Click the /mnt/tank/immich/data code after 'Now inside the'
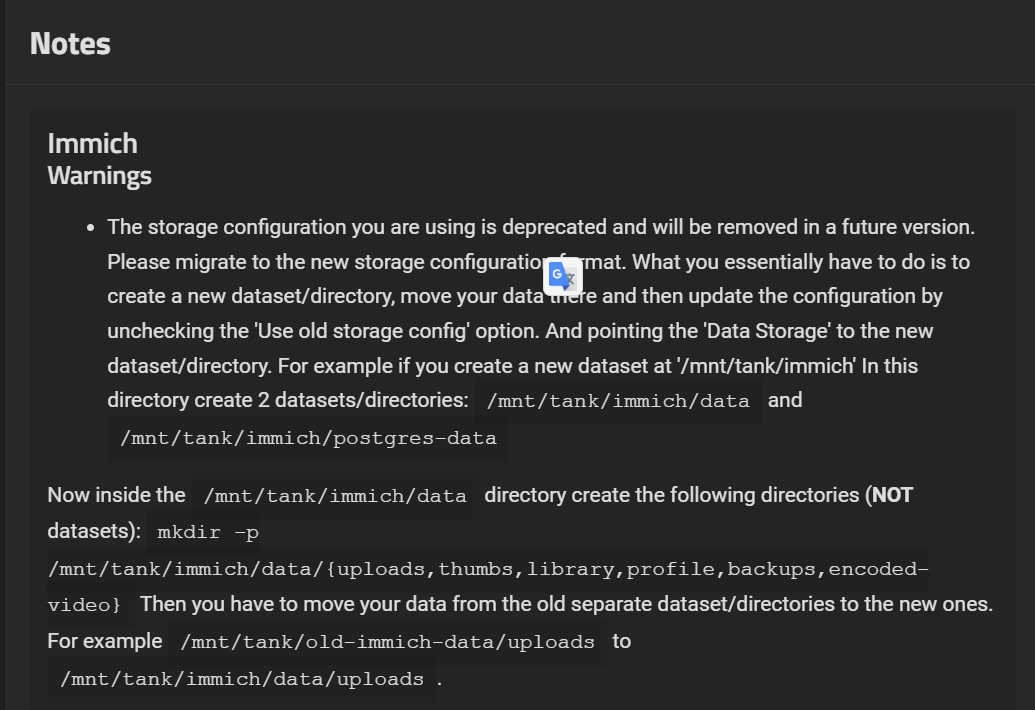The height and width of the screenshot is (710, 1035). tap(334, 496)
